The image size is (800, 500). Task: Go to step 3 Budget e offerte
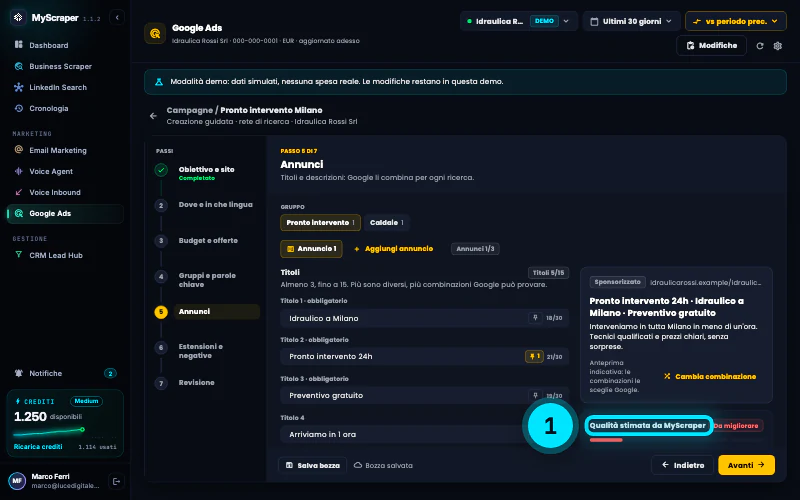coord(207,240)
